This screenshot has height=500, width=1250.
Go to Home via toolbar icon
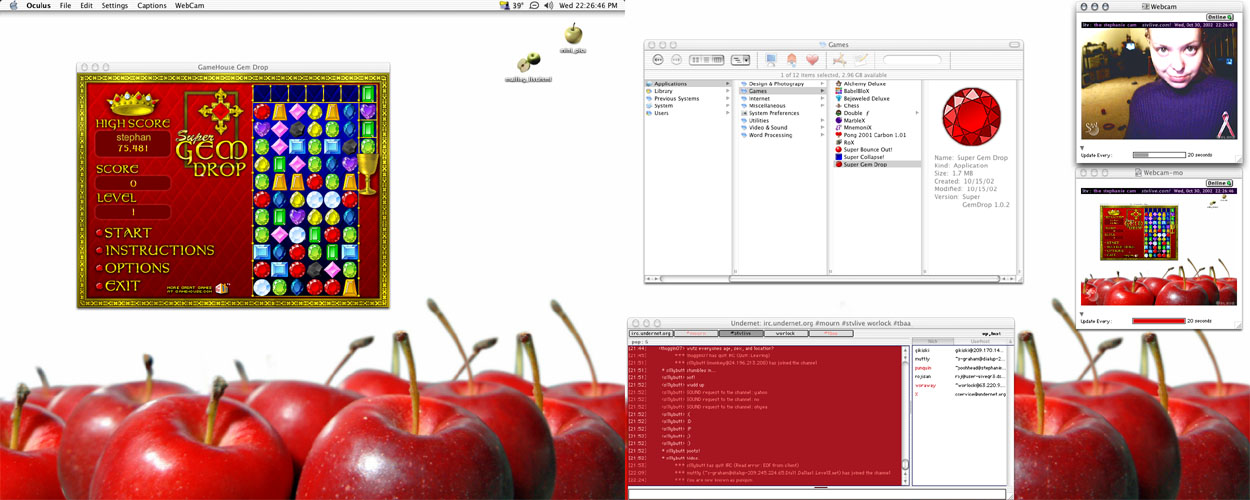pyautogui.click(x=792, y=60)
